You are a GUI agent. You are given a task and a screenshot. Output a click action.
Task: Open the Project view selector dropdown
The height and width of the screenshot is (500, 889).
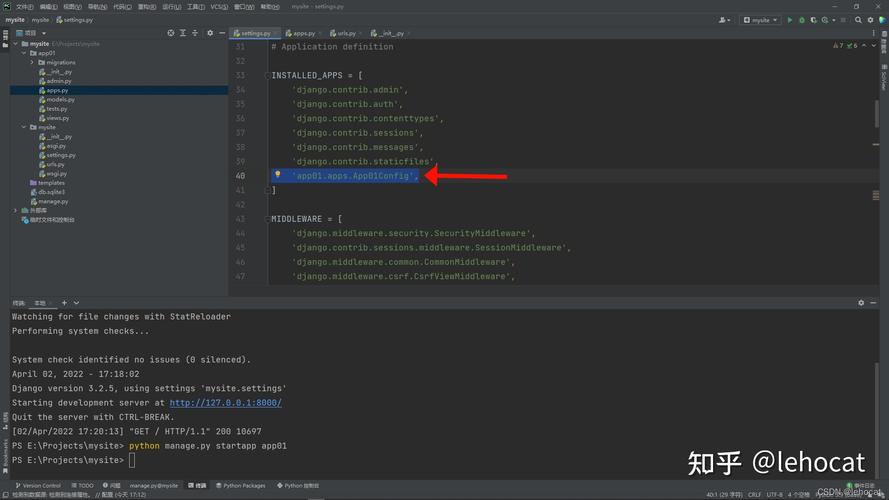tap(31, 33)
